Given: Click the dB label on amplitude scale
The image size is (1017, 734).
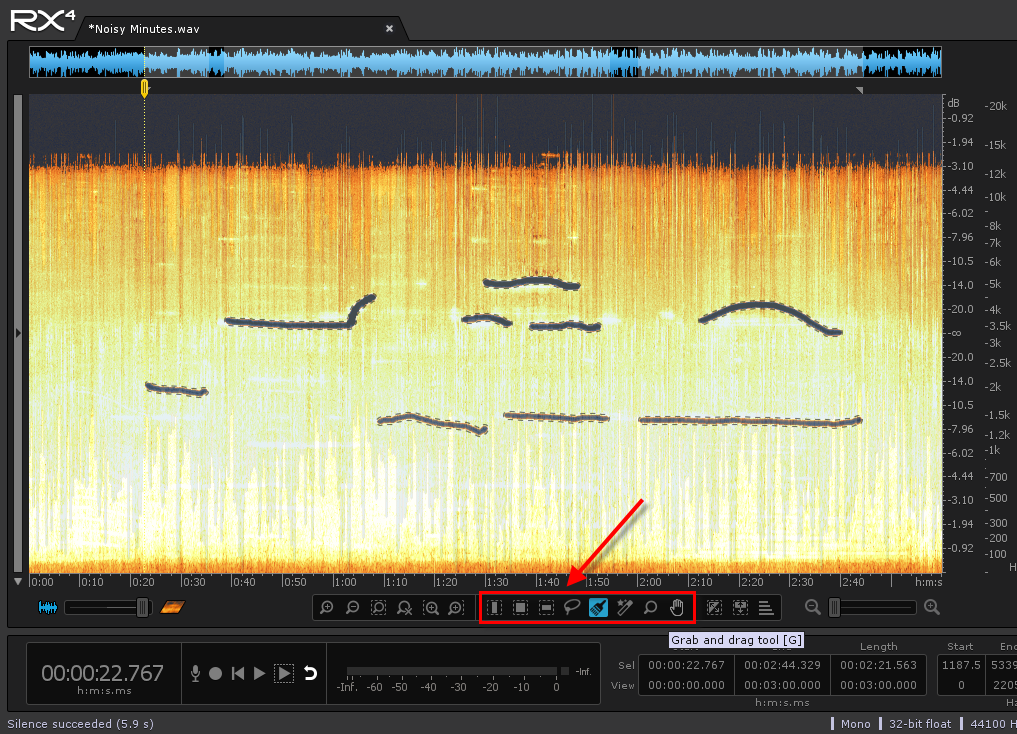Looking at the screenshot, I should (953, 103).
